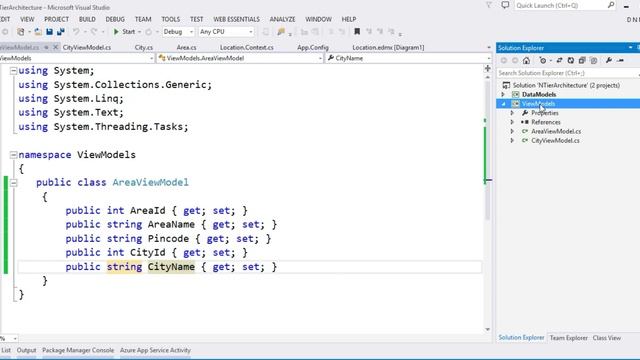Switch to City.cs tab
Image resolution: width=640 pixels, height=360 pixels.
pyautogui.click(x=144, y=47)
